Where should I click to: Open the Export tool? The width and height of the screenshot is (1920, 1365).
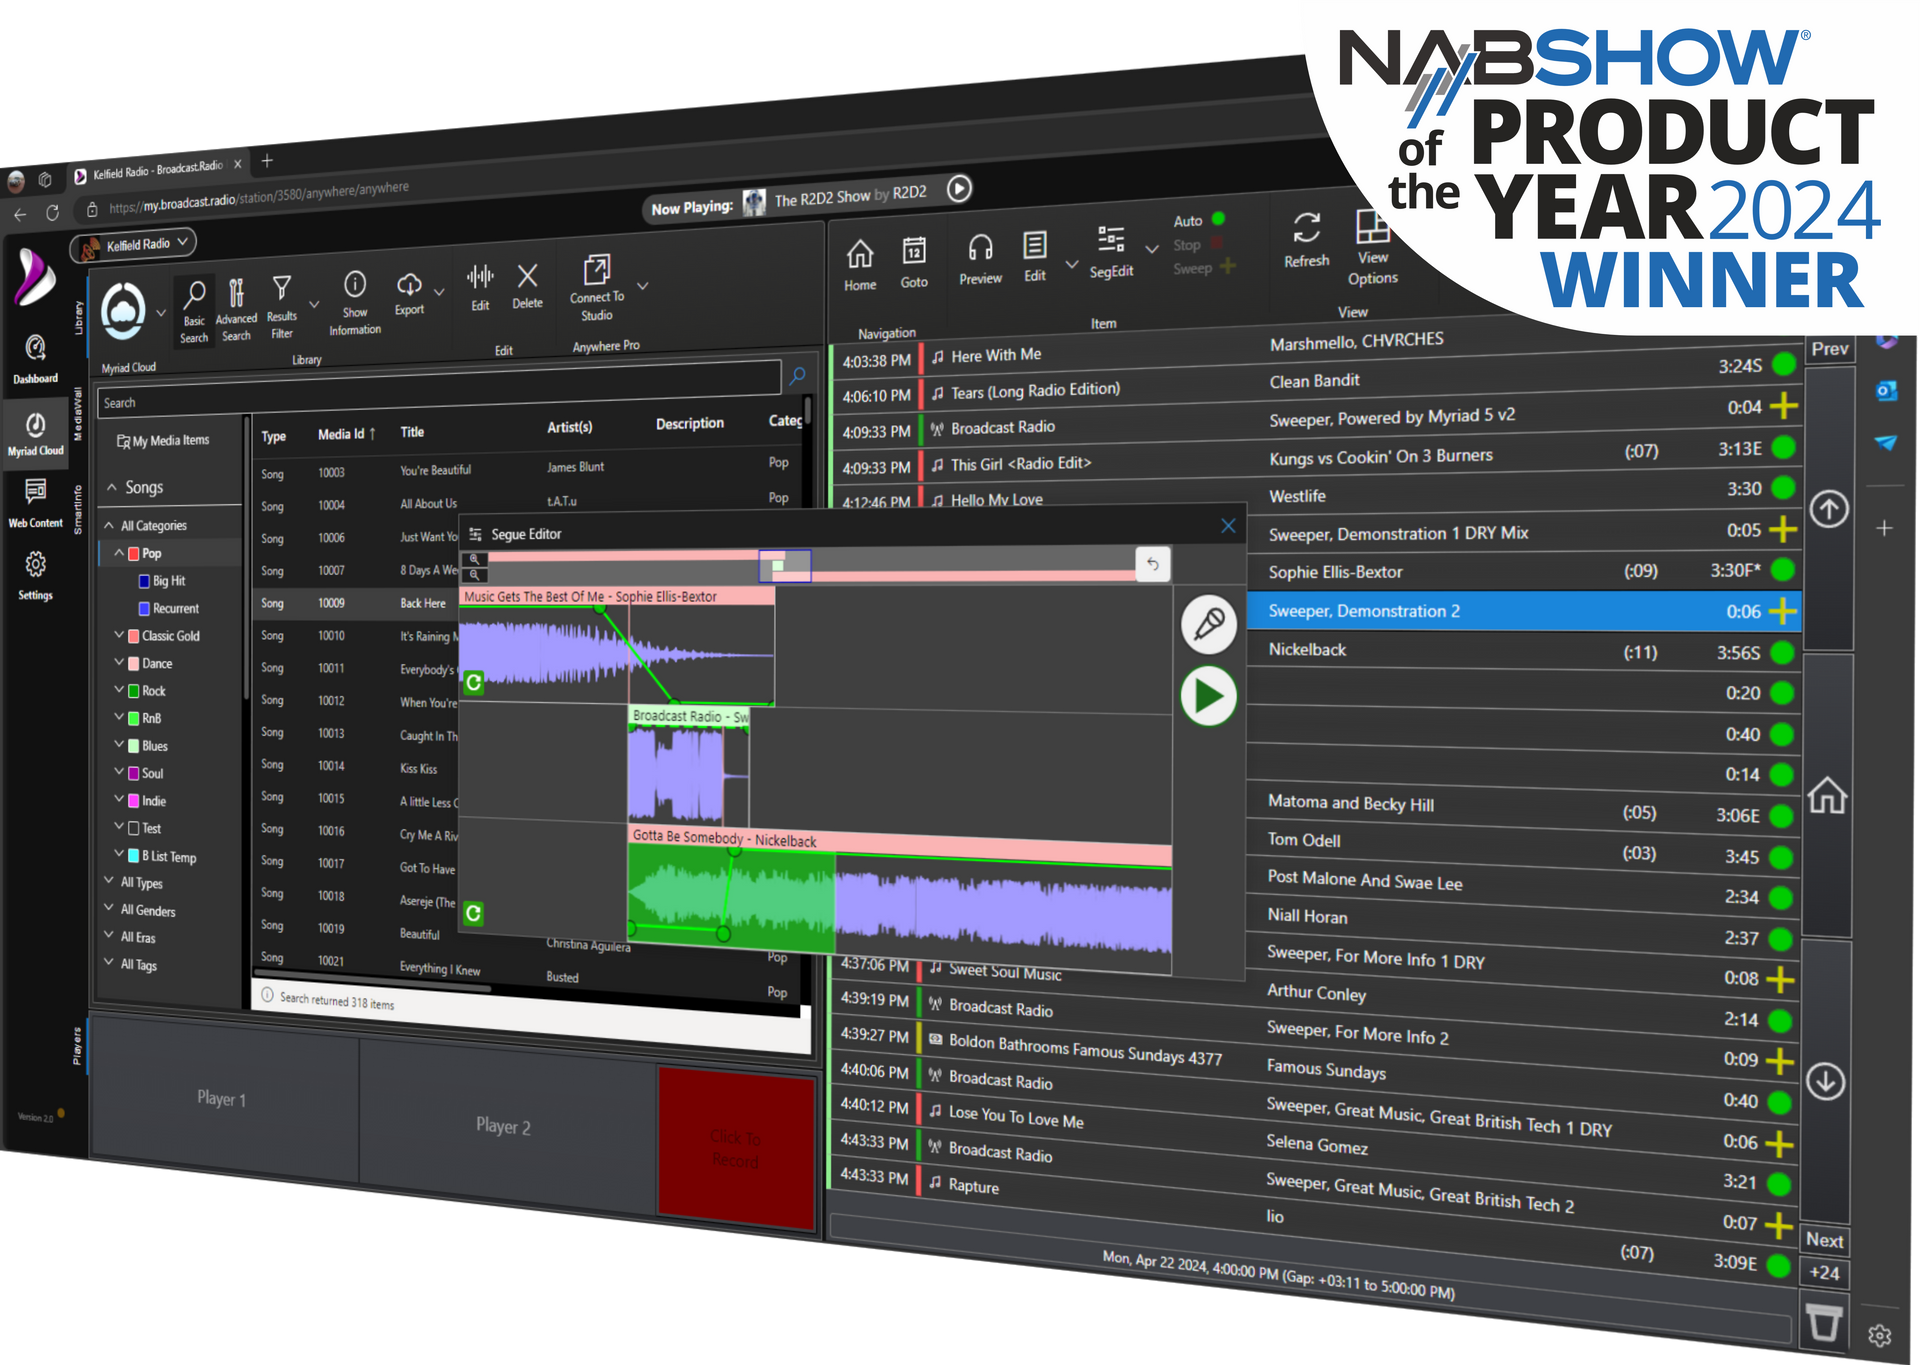point(409,294)
